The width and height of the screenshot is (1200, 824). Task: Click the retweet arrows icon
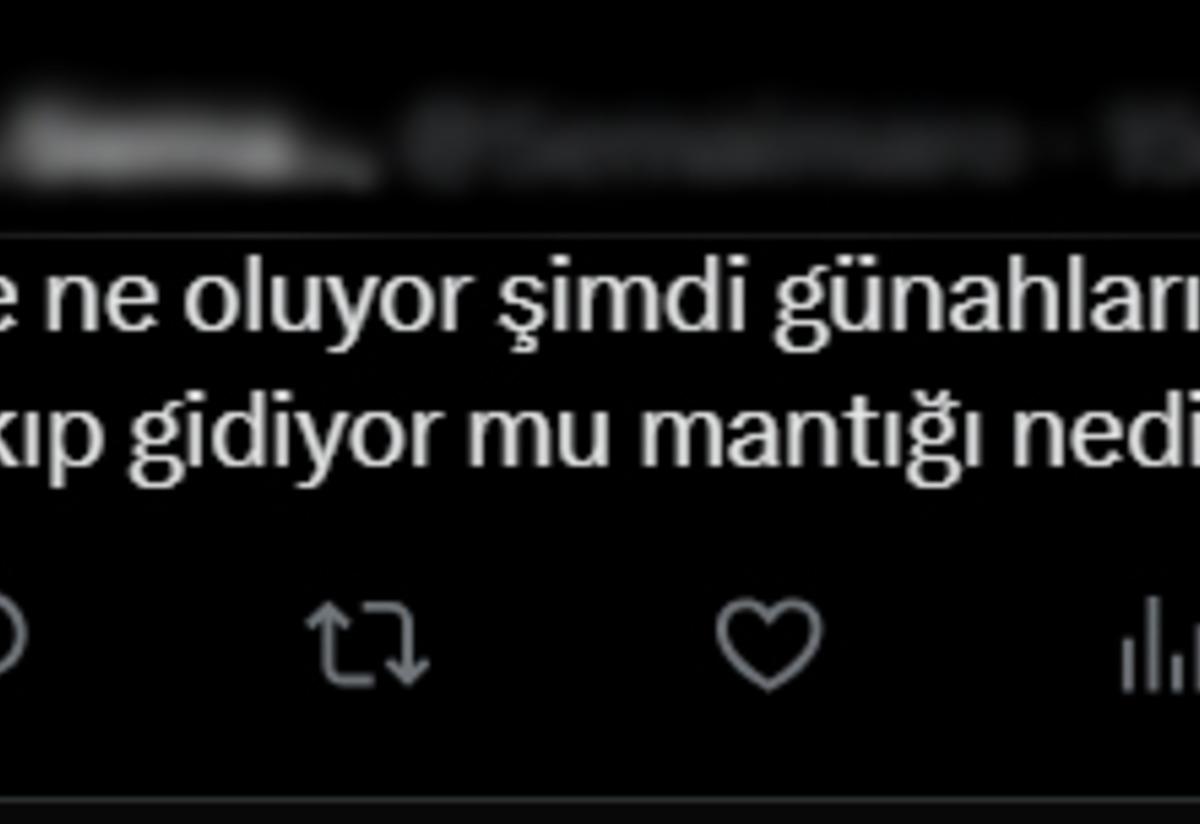pos(367,644)
